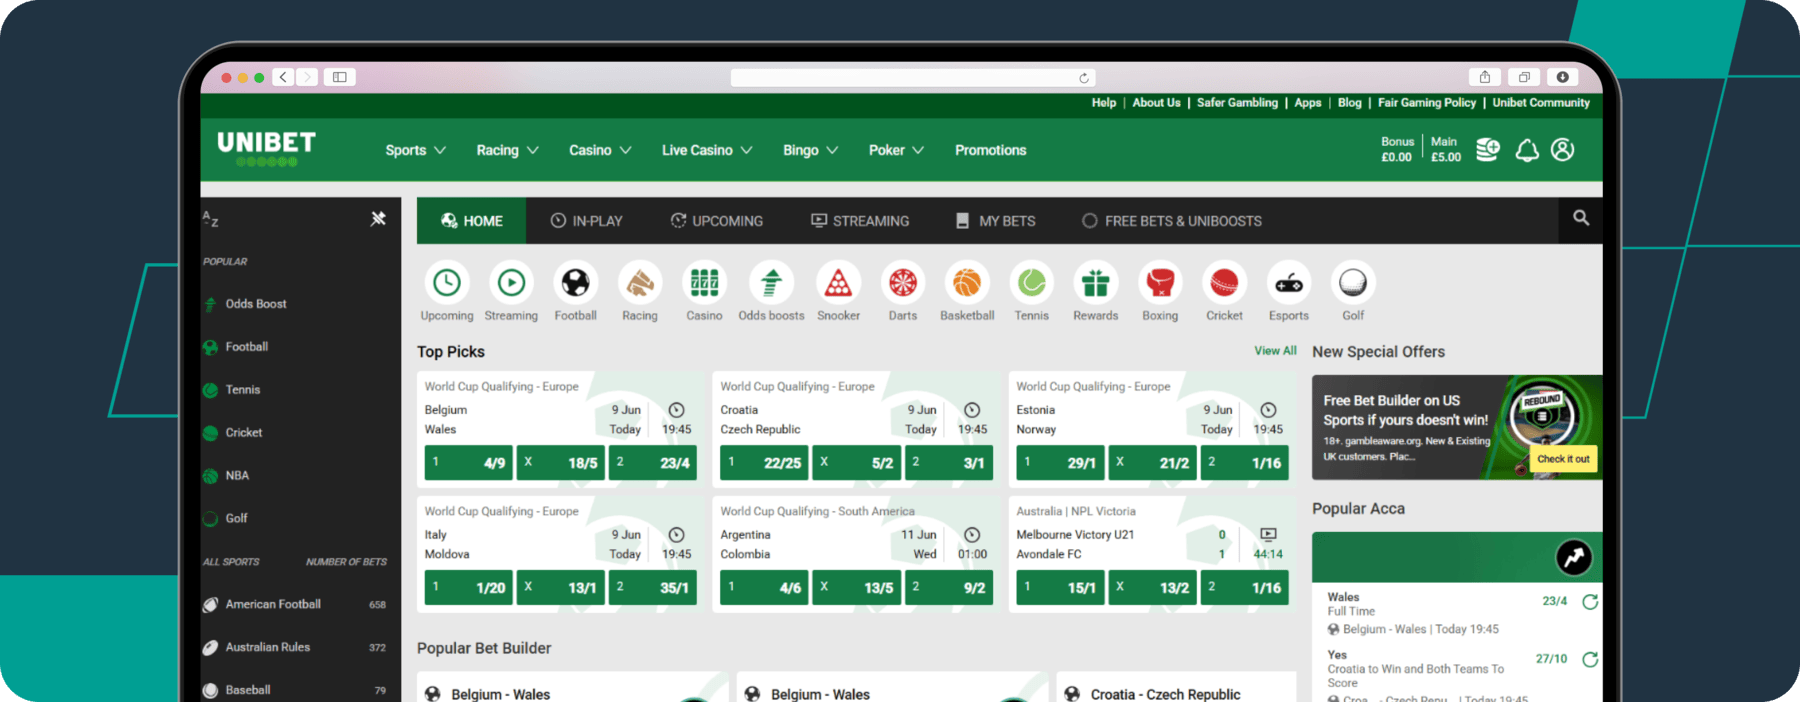Open the Fair Gaming Policy link
This screenshot has height=702, width=1800.
coord(1427,103)
